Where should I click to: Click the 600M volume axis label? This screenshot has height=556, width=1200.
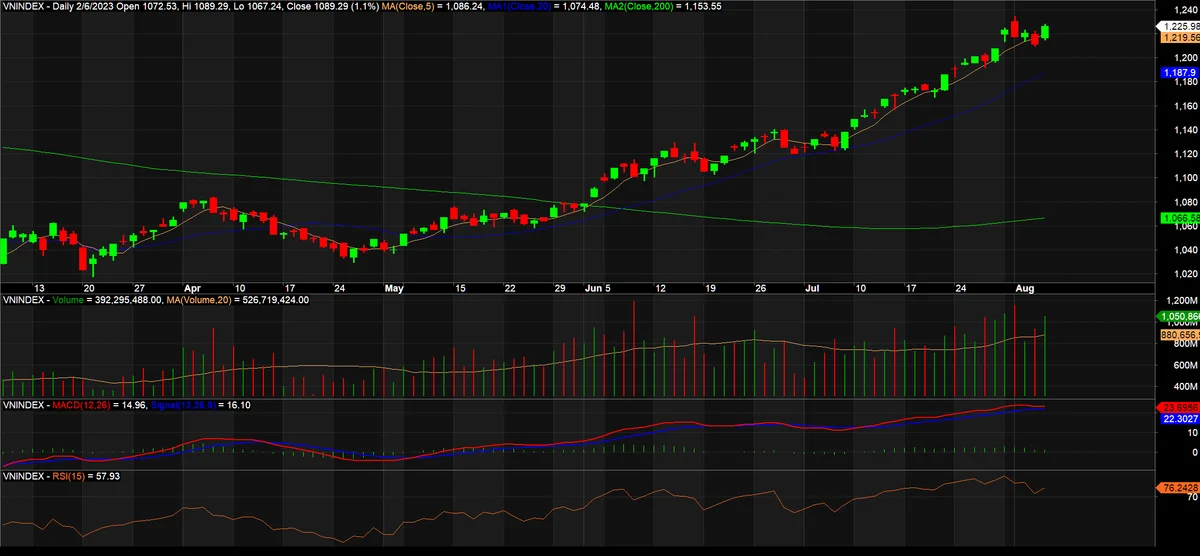(1186, 364)
